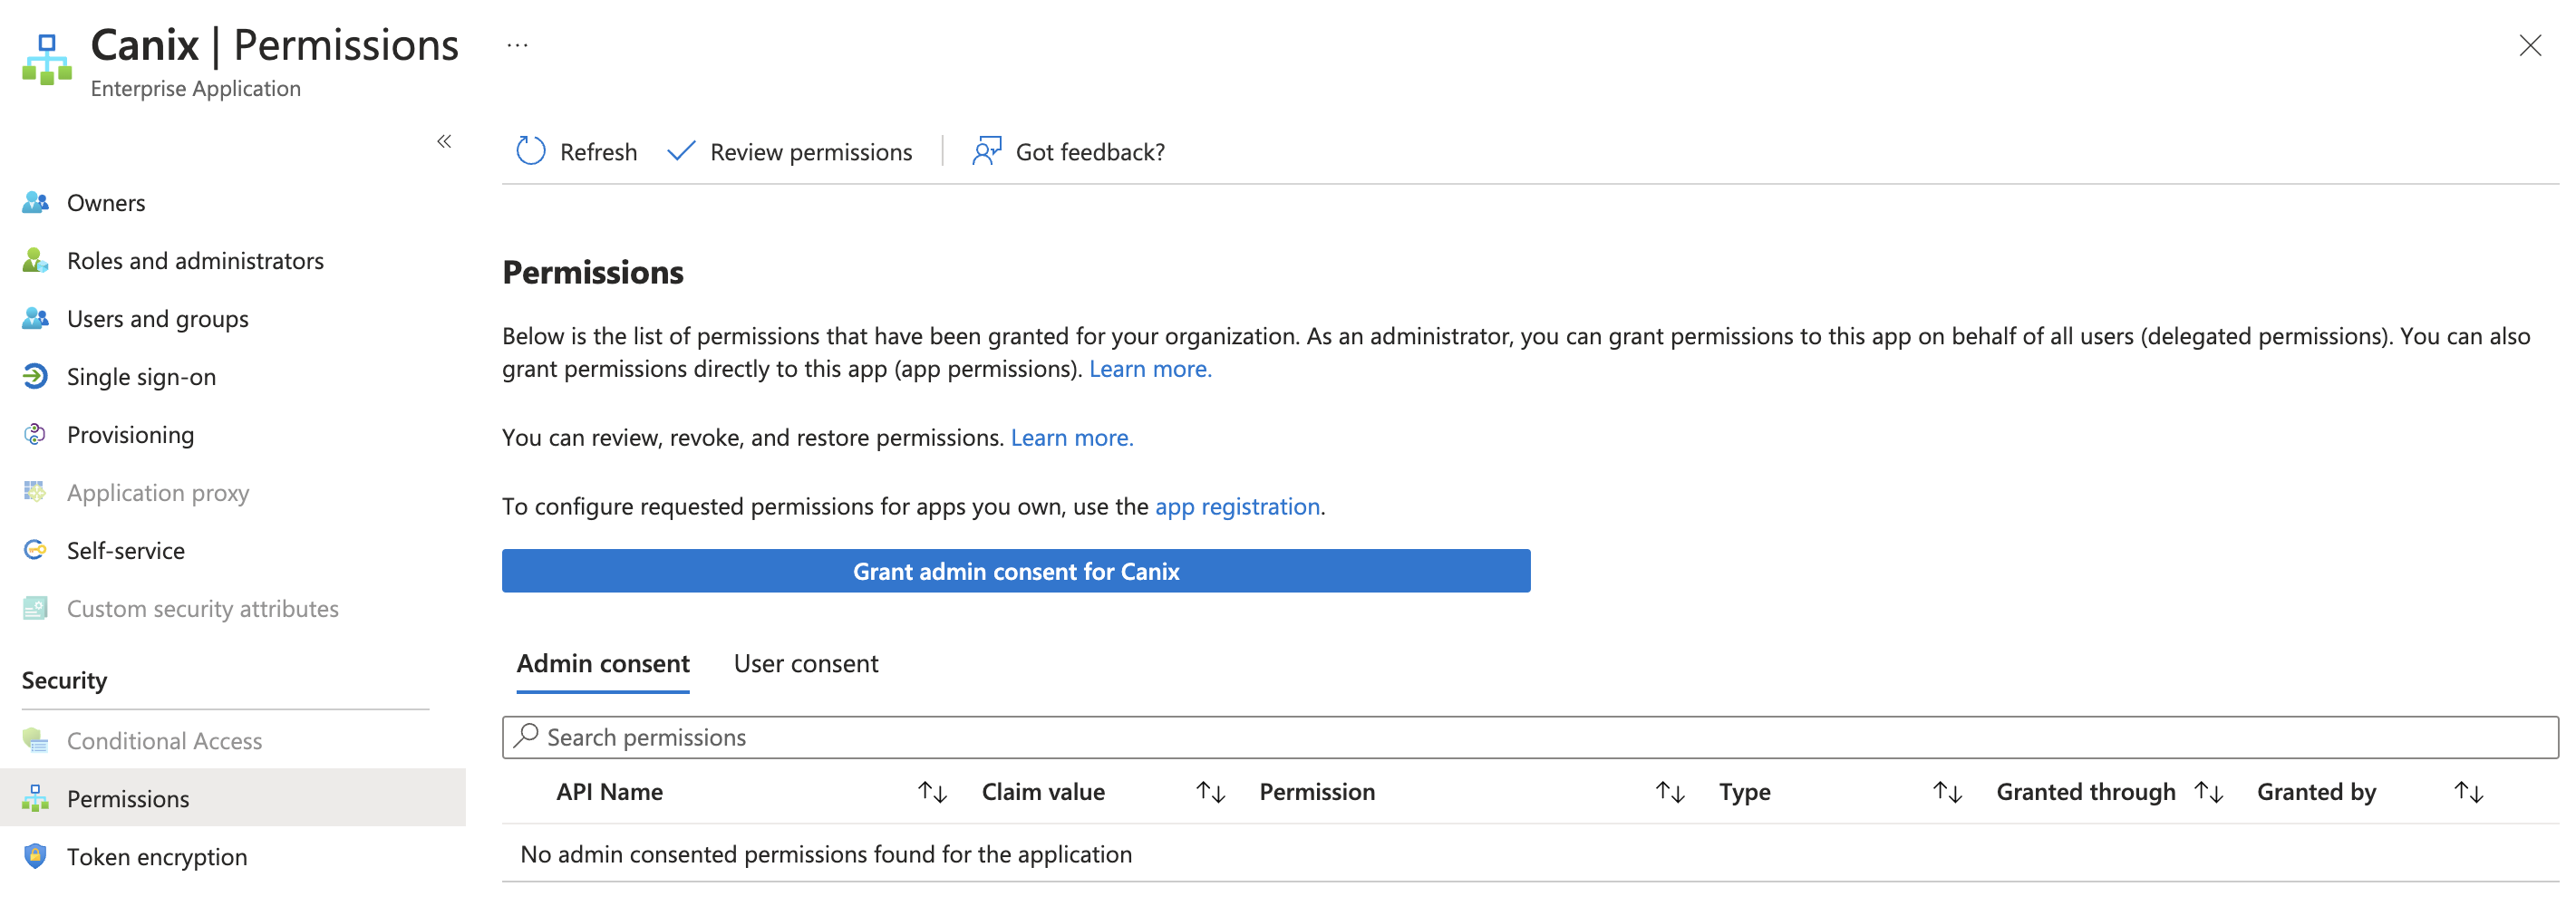This screenshot has height=906, width=2576.
Task: Open the Provisioning section
Action: [130, 434]
